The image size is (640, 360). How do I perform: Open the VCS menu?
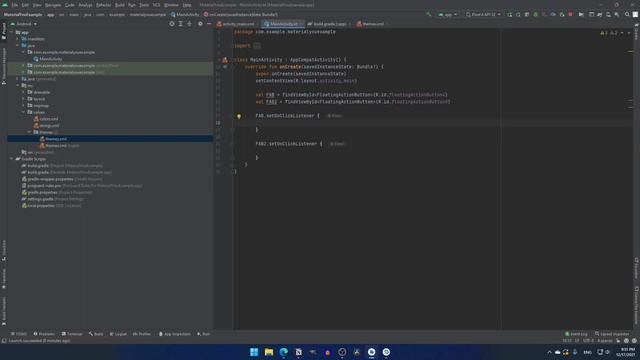click(156, 5)
